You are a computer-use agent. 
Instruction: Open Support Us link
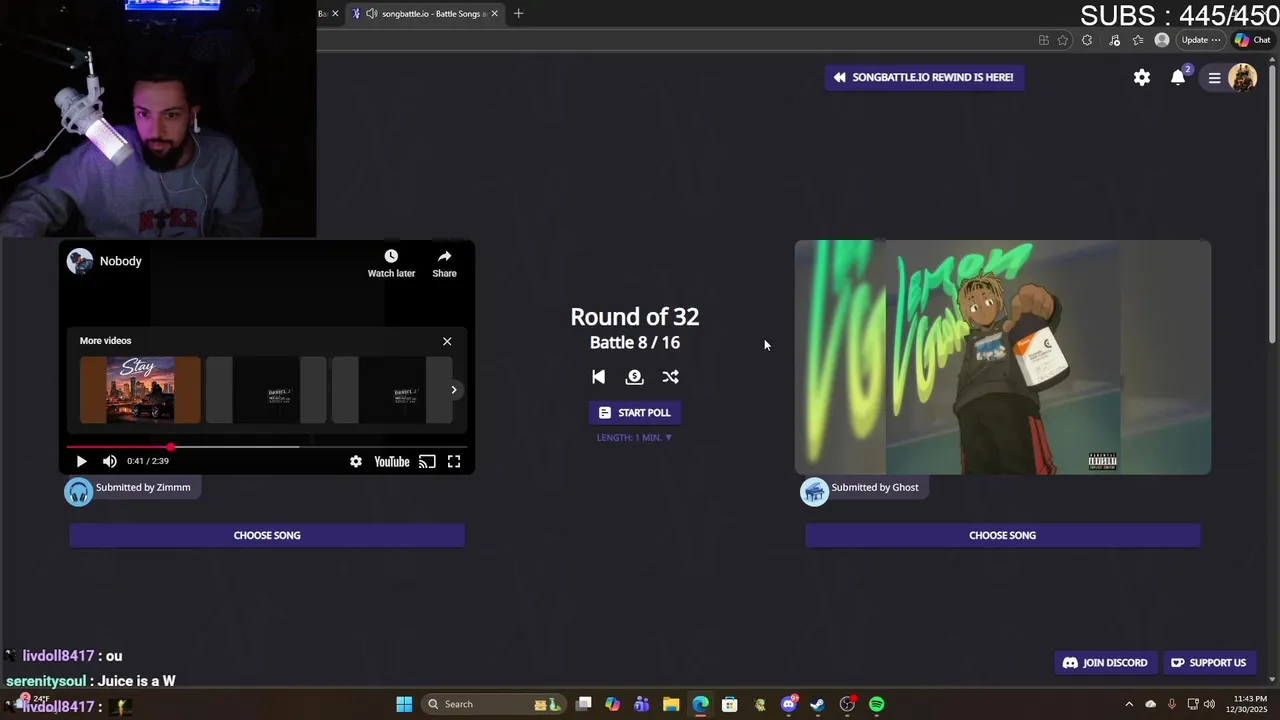coord(1208,663)
